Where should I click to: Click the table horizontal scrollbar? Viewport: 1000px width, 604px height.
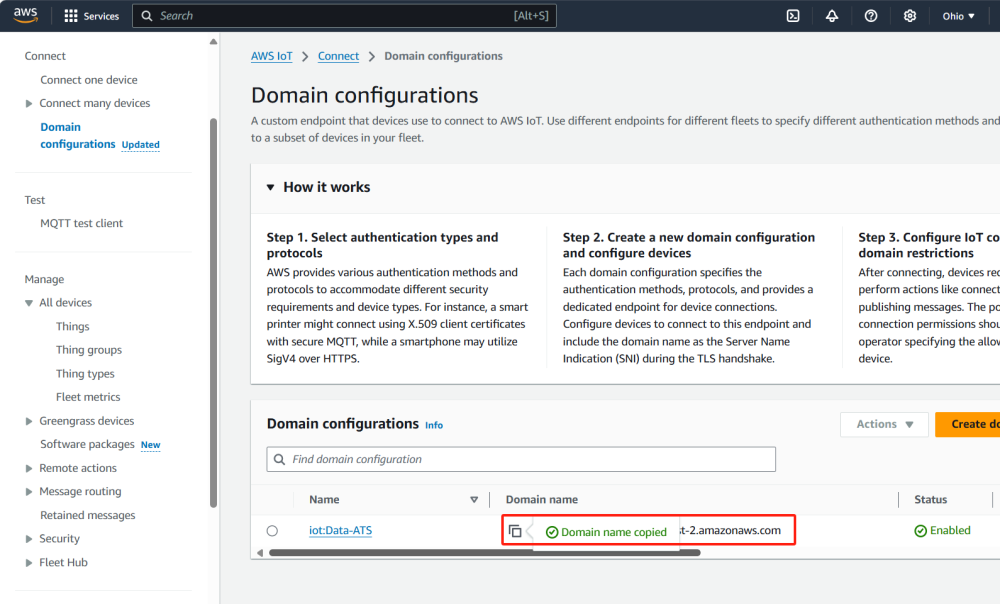point(485,552)
